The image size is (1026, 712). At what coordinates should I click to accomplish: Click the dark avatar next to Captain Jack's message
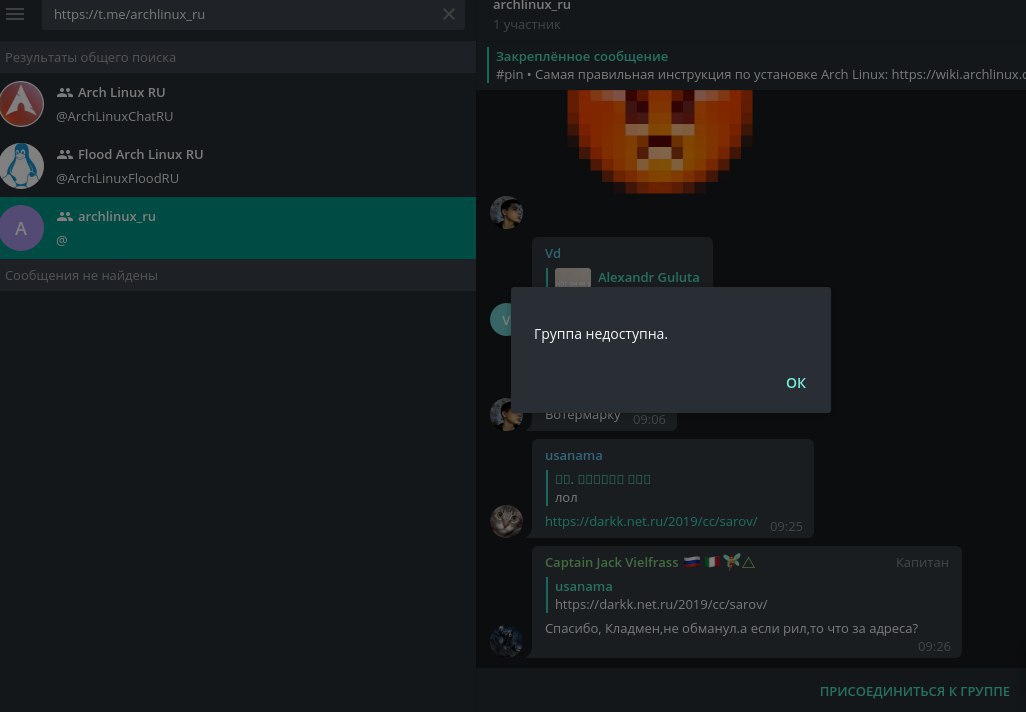(506, 641)
